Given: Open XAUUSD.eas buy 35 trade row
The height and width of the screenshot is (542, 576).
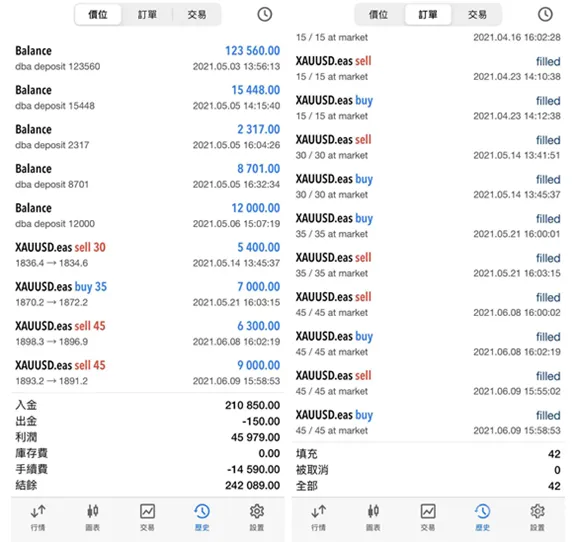Looking at the screenshot, I should click(147, 294).
